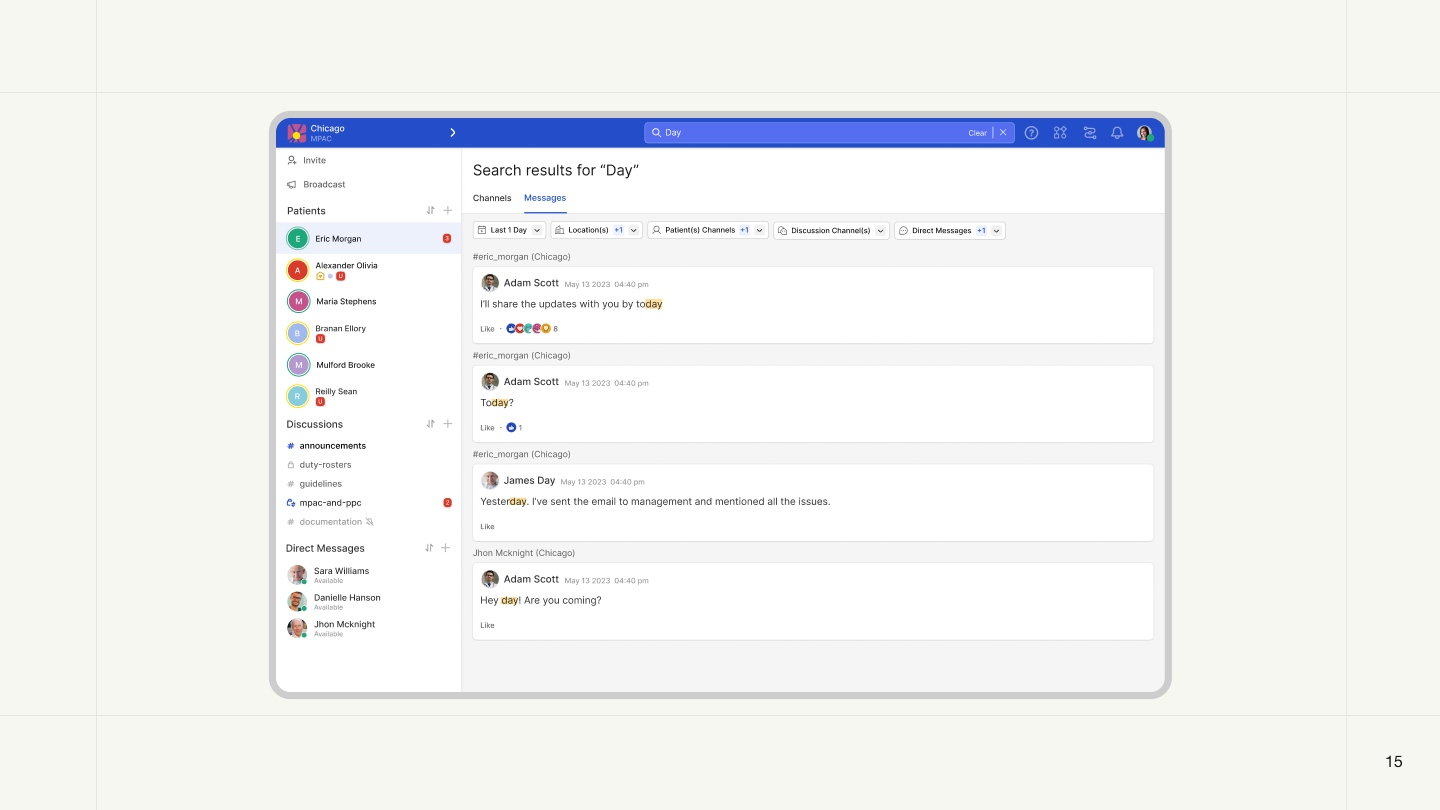
Task: Like James Day's message about management email
Action: coord(487,527)
